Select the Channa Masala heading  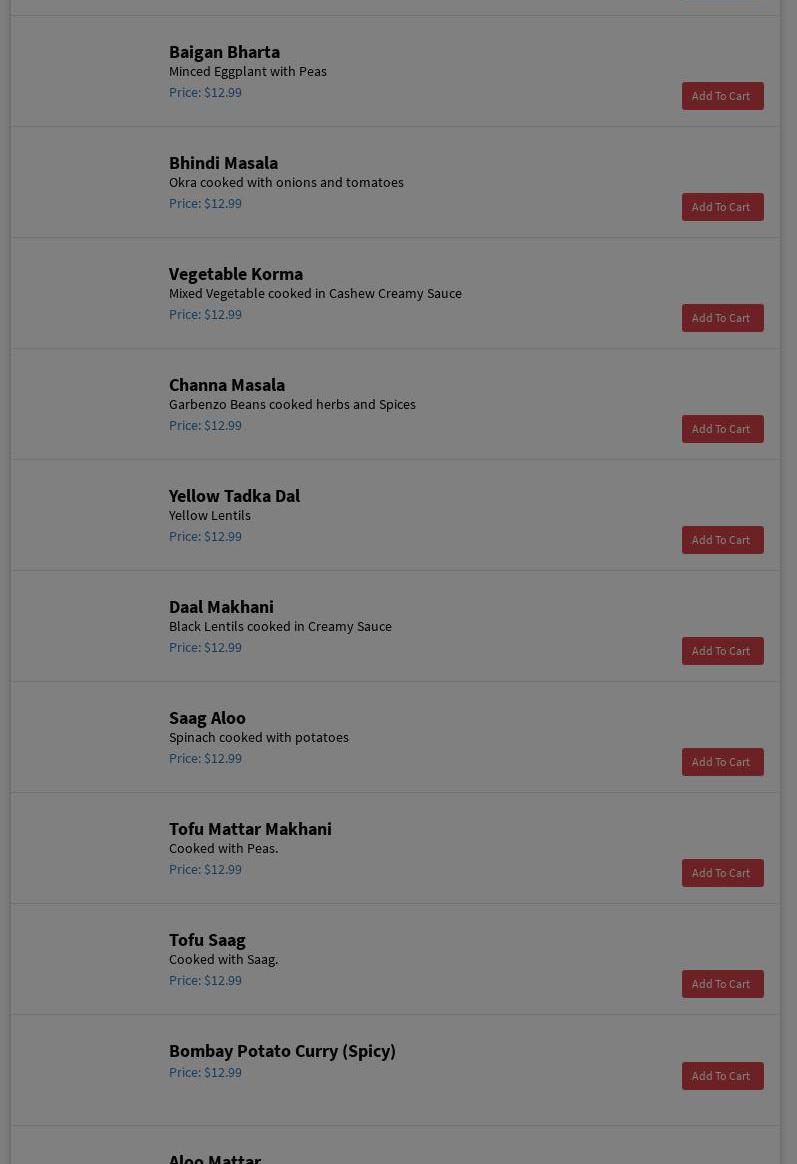click(226, 385)
